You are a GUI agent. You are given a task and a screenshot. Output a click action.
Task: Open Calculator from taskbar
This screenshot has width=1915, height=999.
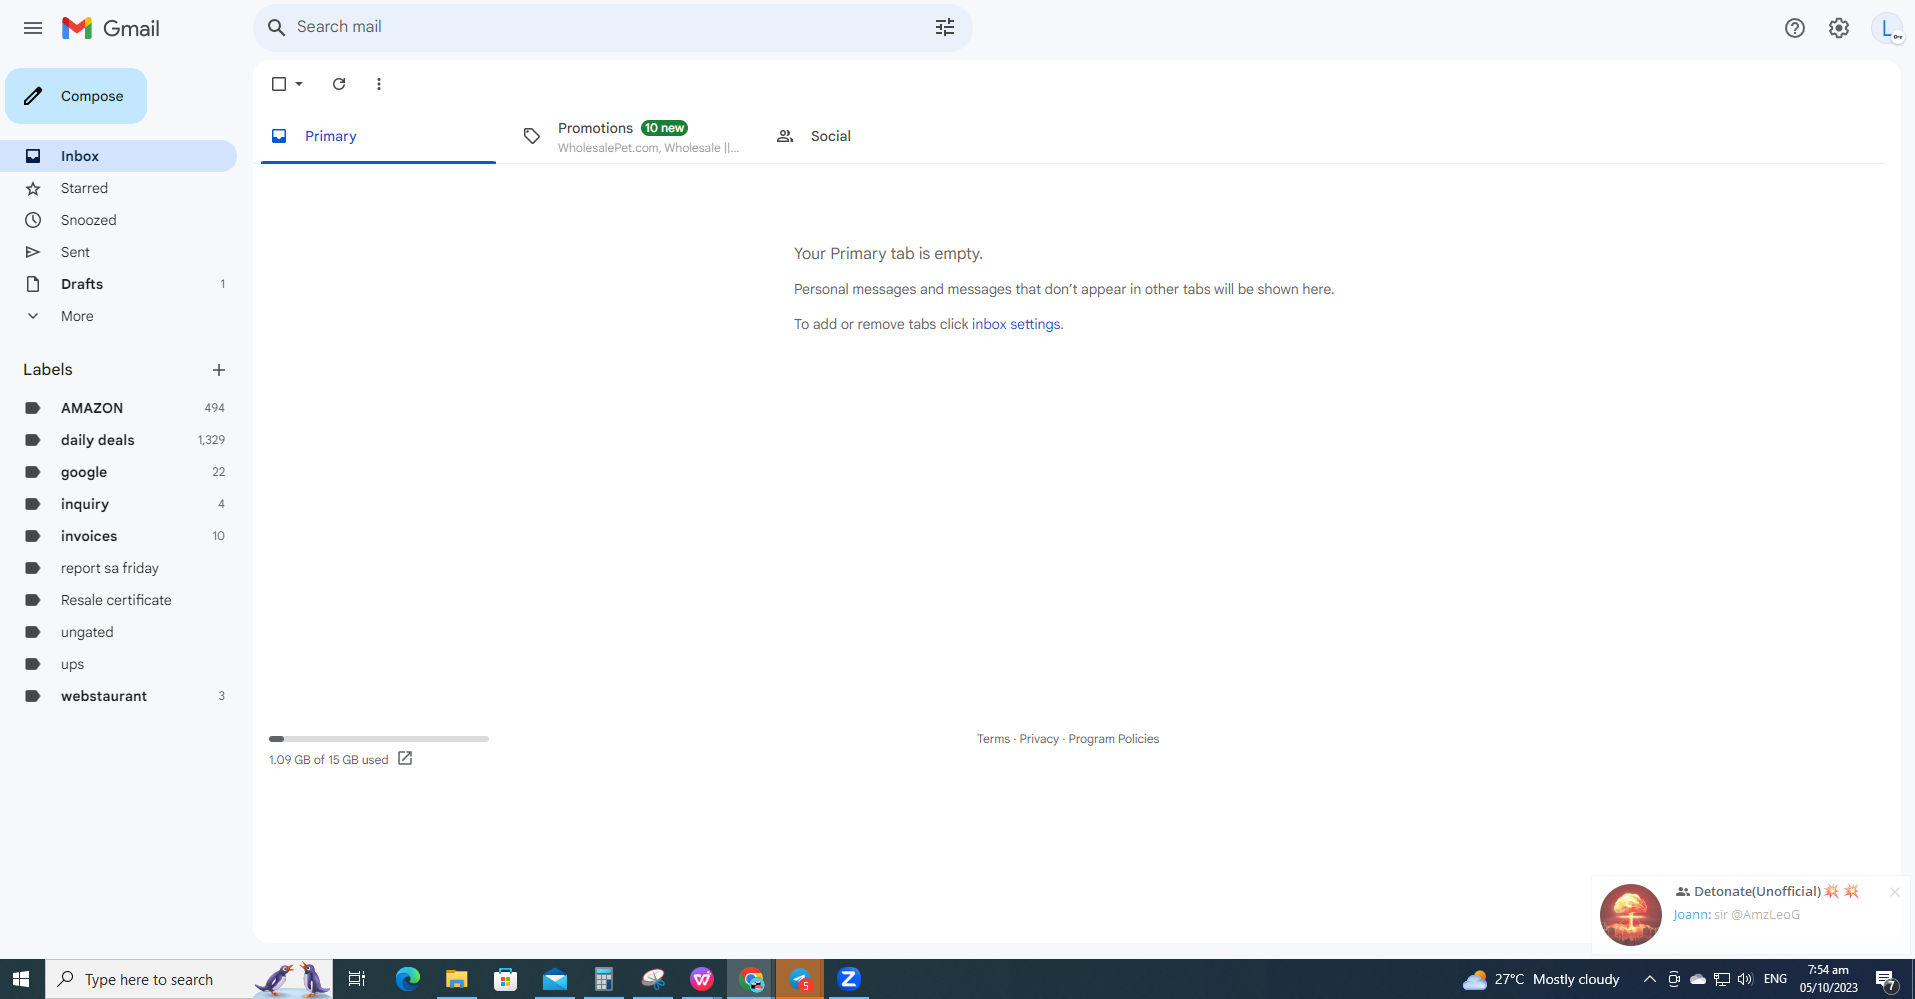603,979
